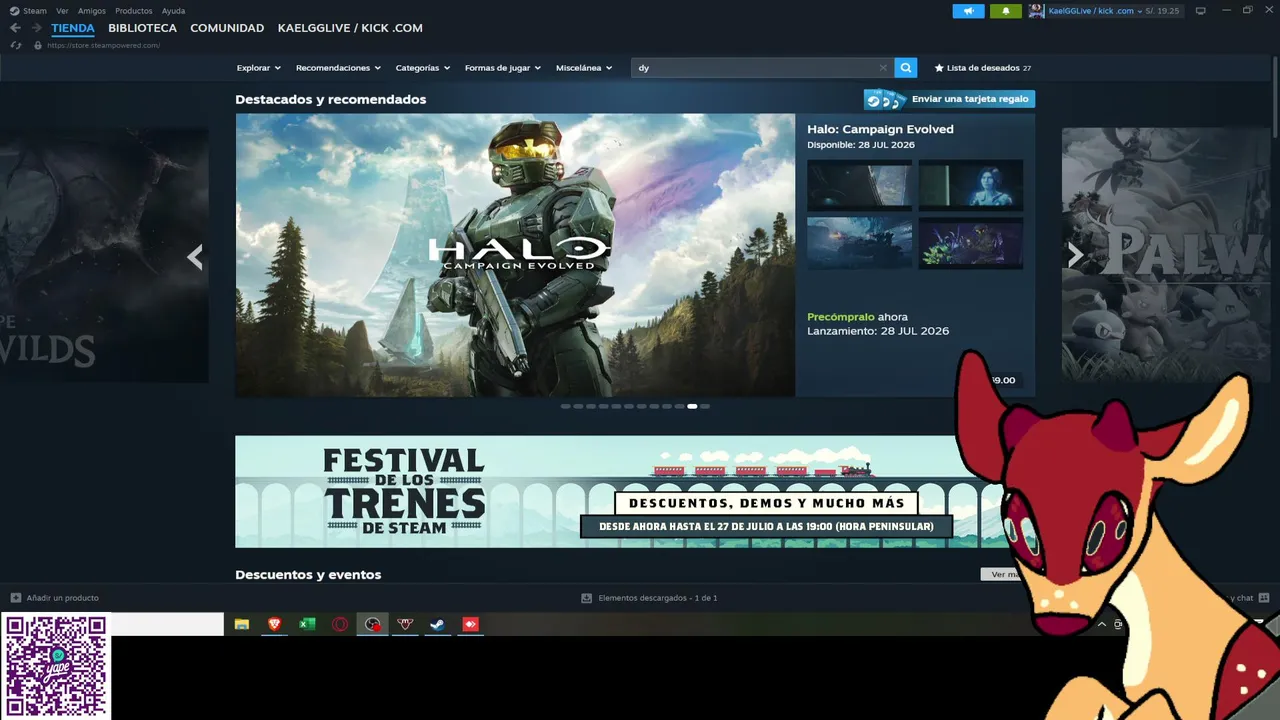Click the Halo Campaign Evolved main capsule image

(x=515, y=255)
